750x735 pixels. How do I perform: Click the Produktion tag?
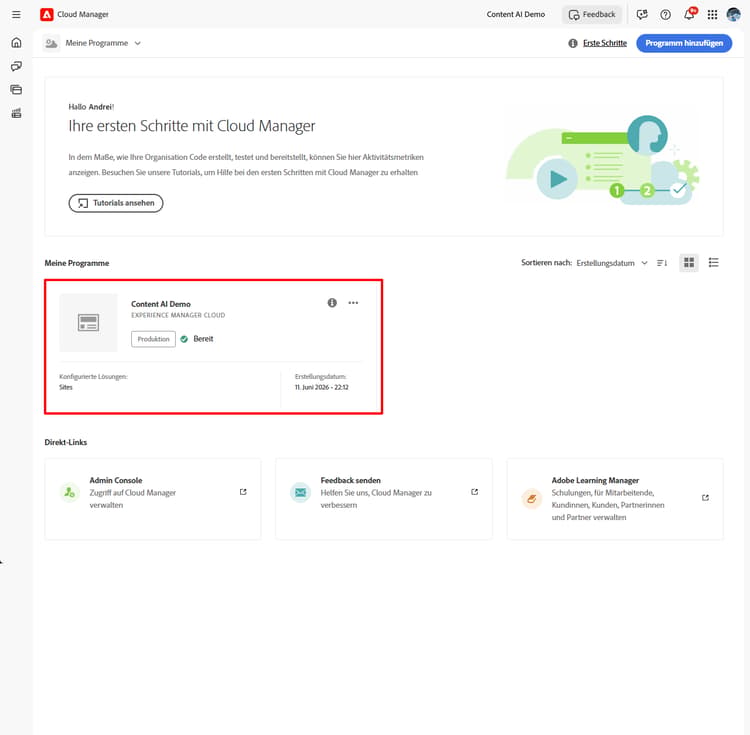pos(154,339)
